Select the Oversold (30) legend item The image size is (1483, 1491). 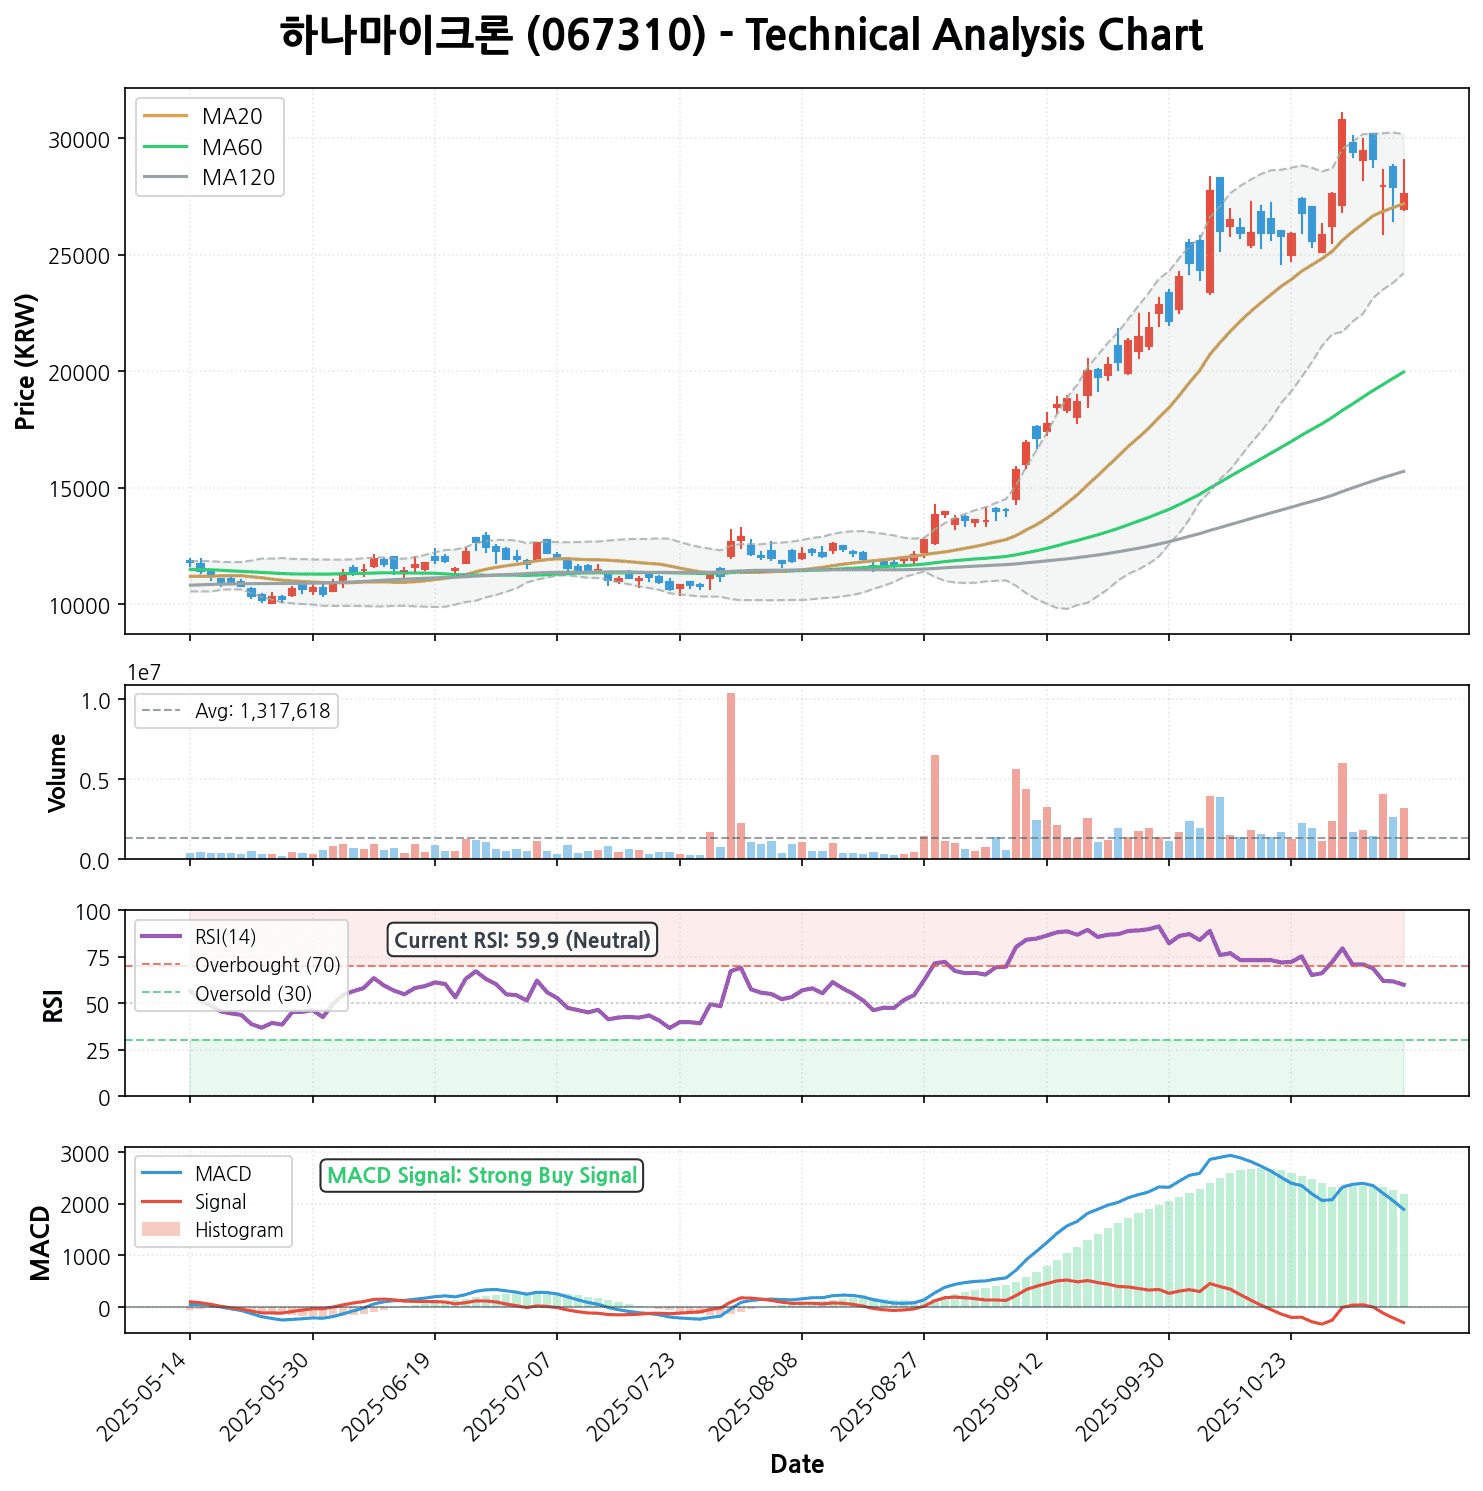(x=253, y=994)
